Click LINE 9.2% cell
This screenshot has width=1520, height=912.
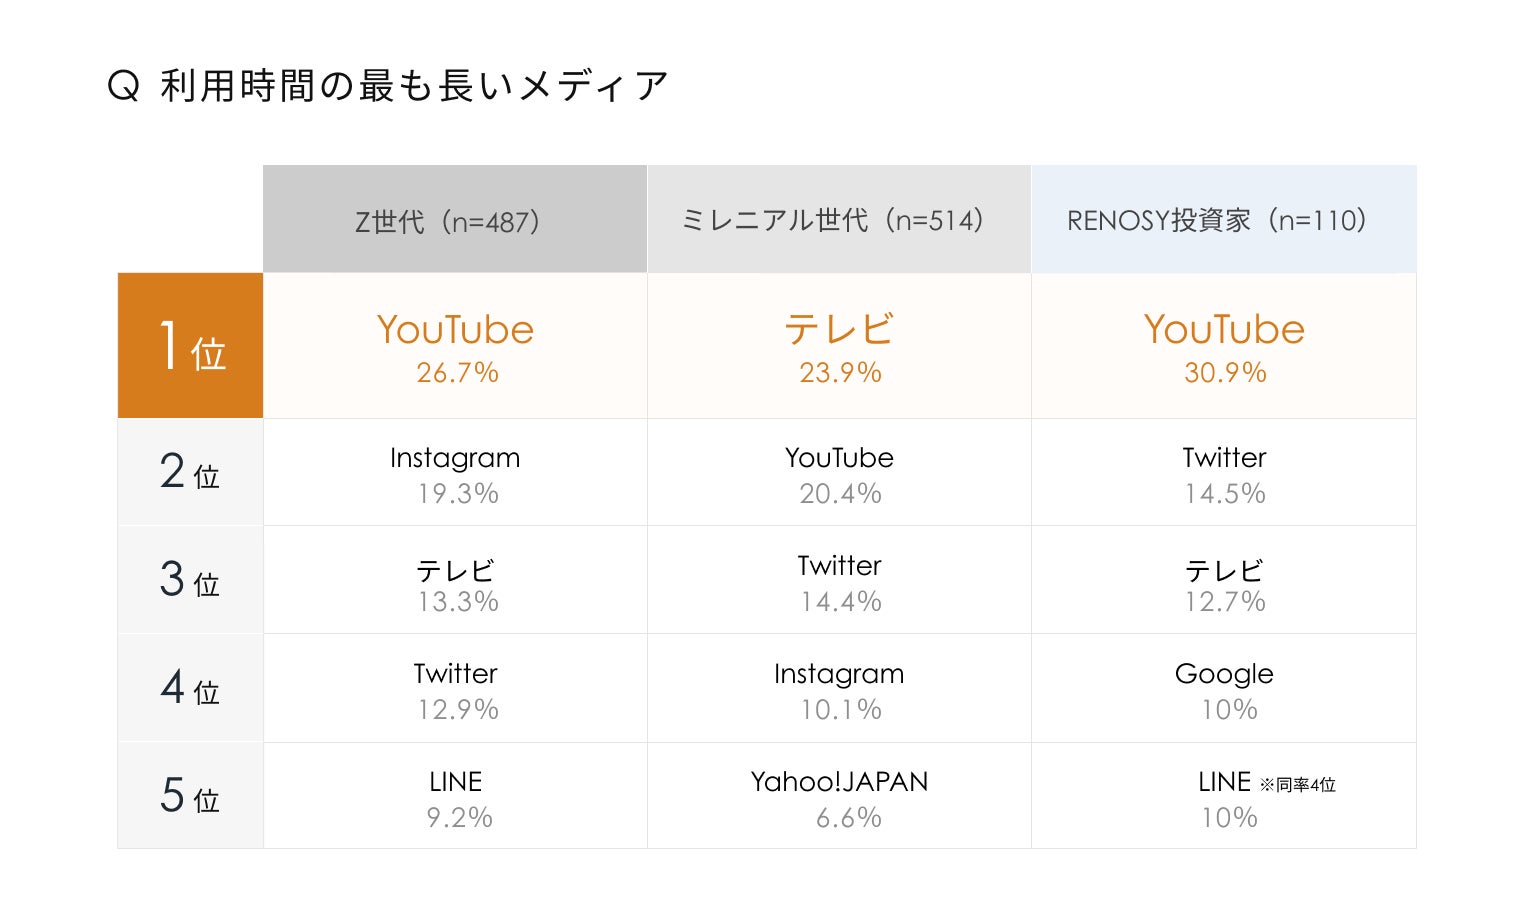(x=455, y=796)
